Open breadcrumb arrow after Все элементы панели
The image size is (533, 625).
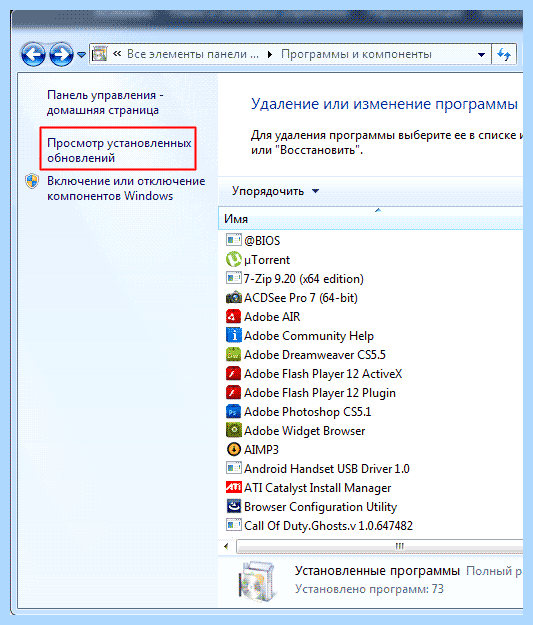[270, 54]
